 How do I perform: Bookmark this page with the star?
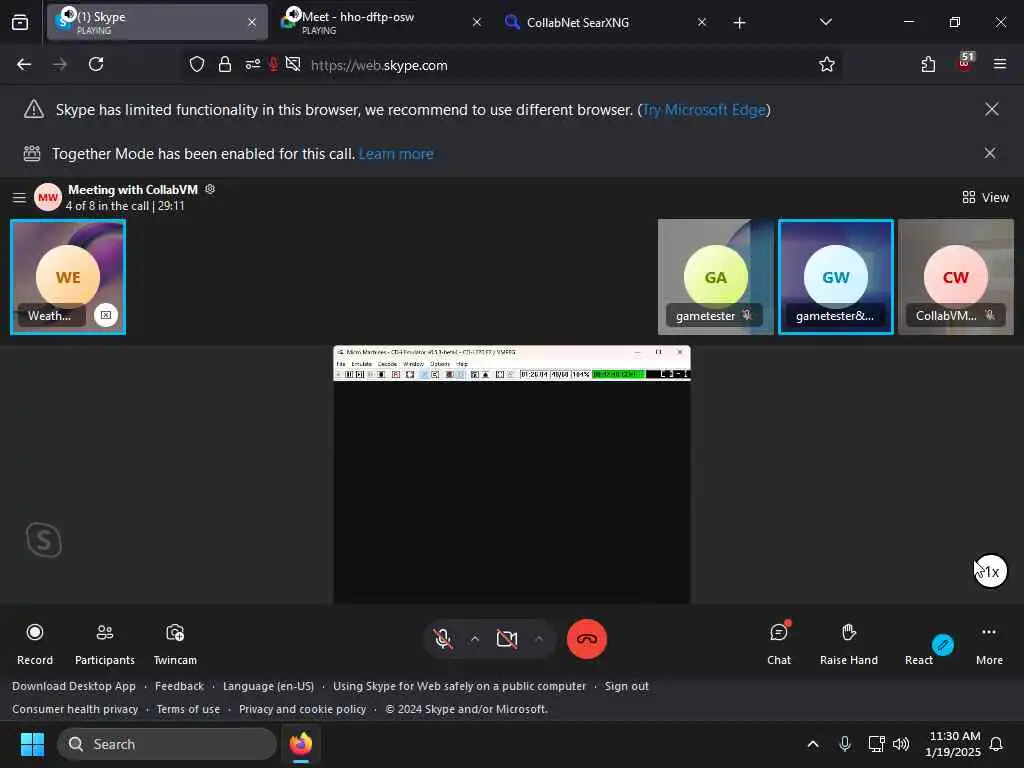pyautogui.click(x=826, y=64)
